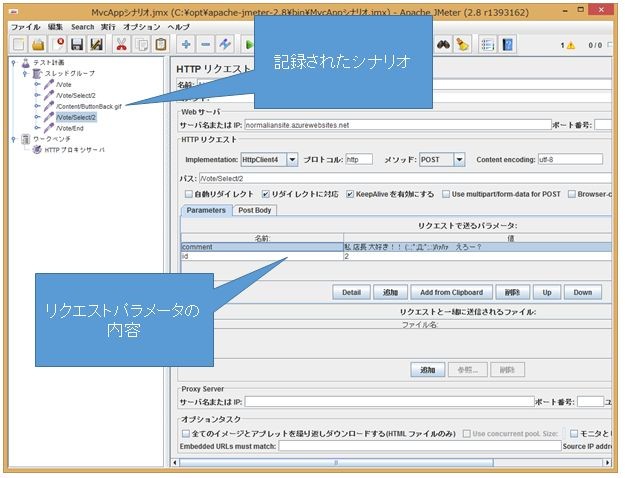Click the Save As toolbar icon
Image resolution: width=625 pixels, height=478 pixels.
pos(96,44)
